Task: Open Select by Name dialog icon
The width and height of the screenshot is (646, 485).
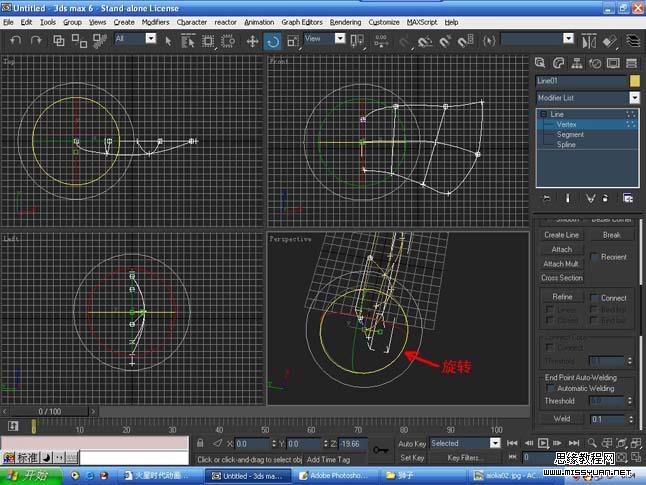Action: [x=188, y=41]
